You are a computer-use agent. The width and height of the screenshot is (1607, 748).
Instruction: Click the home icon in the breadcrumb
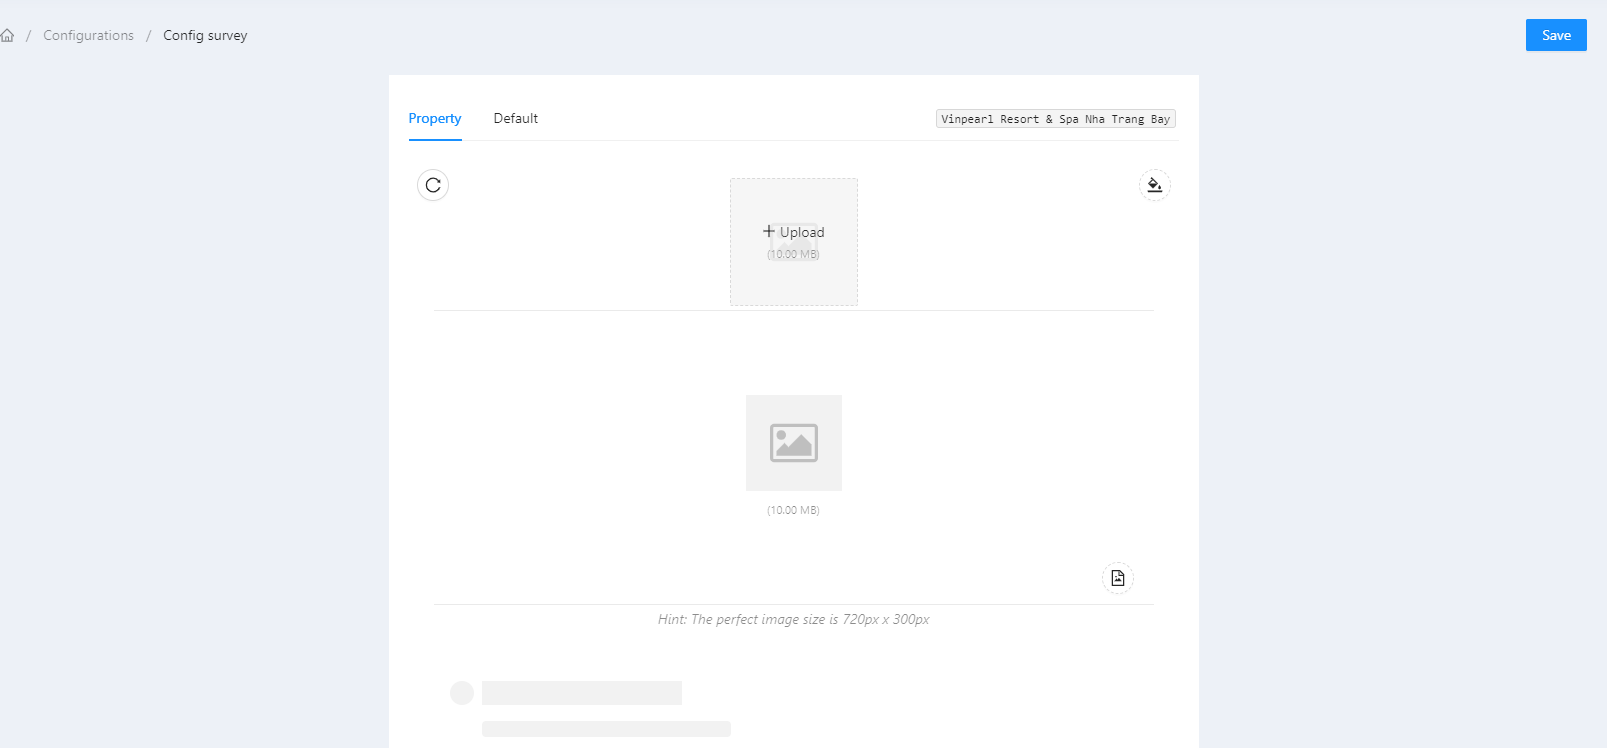[7, 35]
